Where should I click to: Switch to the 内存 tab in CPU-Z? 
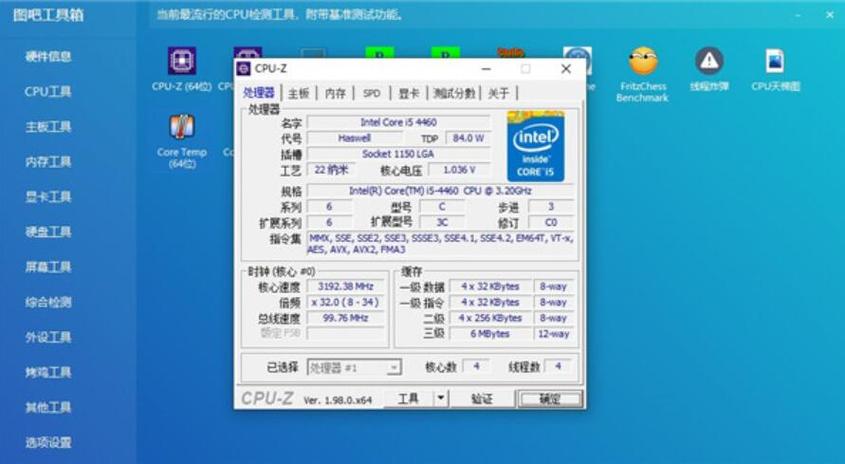point(335,93)
